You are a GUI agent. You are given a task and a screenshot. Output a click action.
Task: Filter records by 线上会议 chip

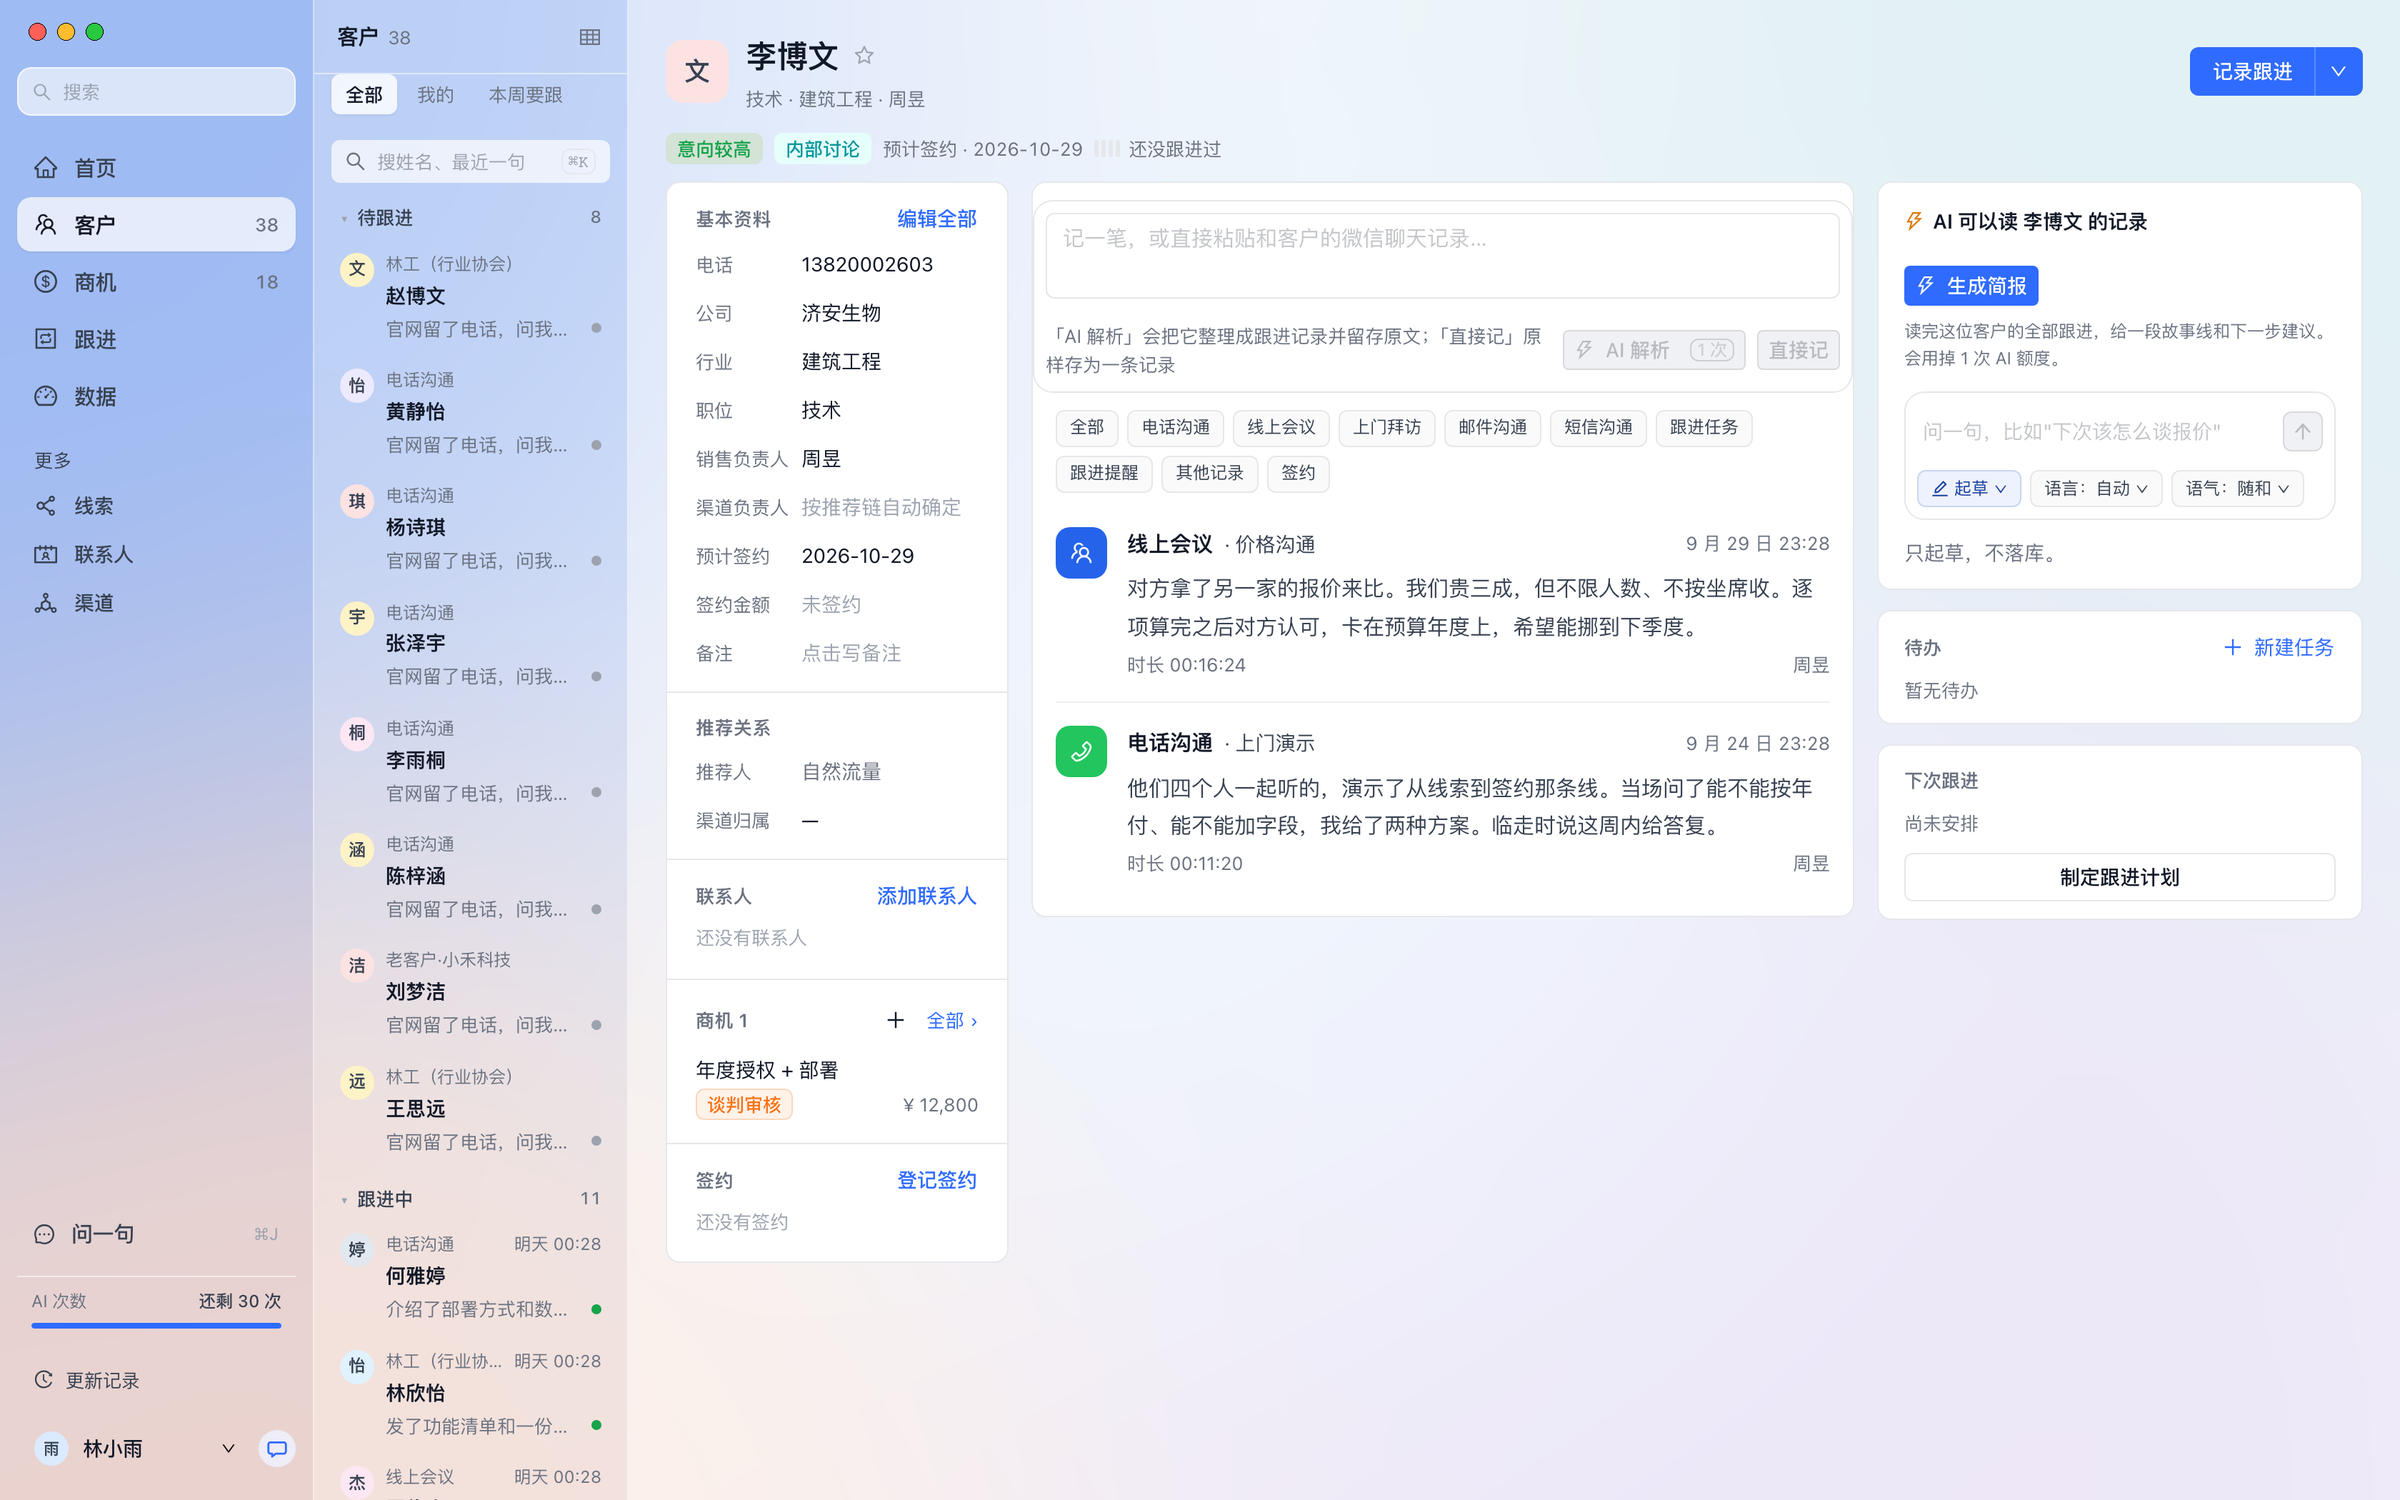[x=1281, y=428]
